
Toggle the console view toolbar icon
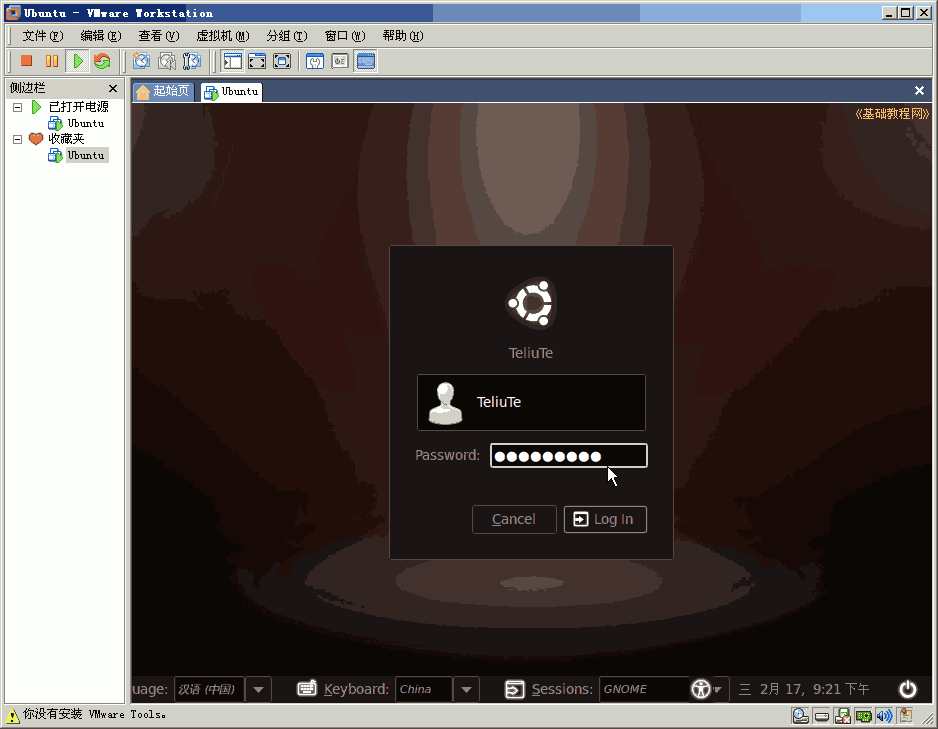366,61
